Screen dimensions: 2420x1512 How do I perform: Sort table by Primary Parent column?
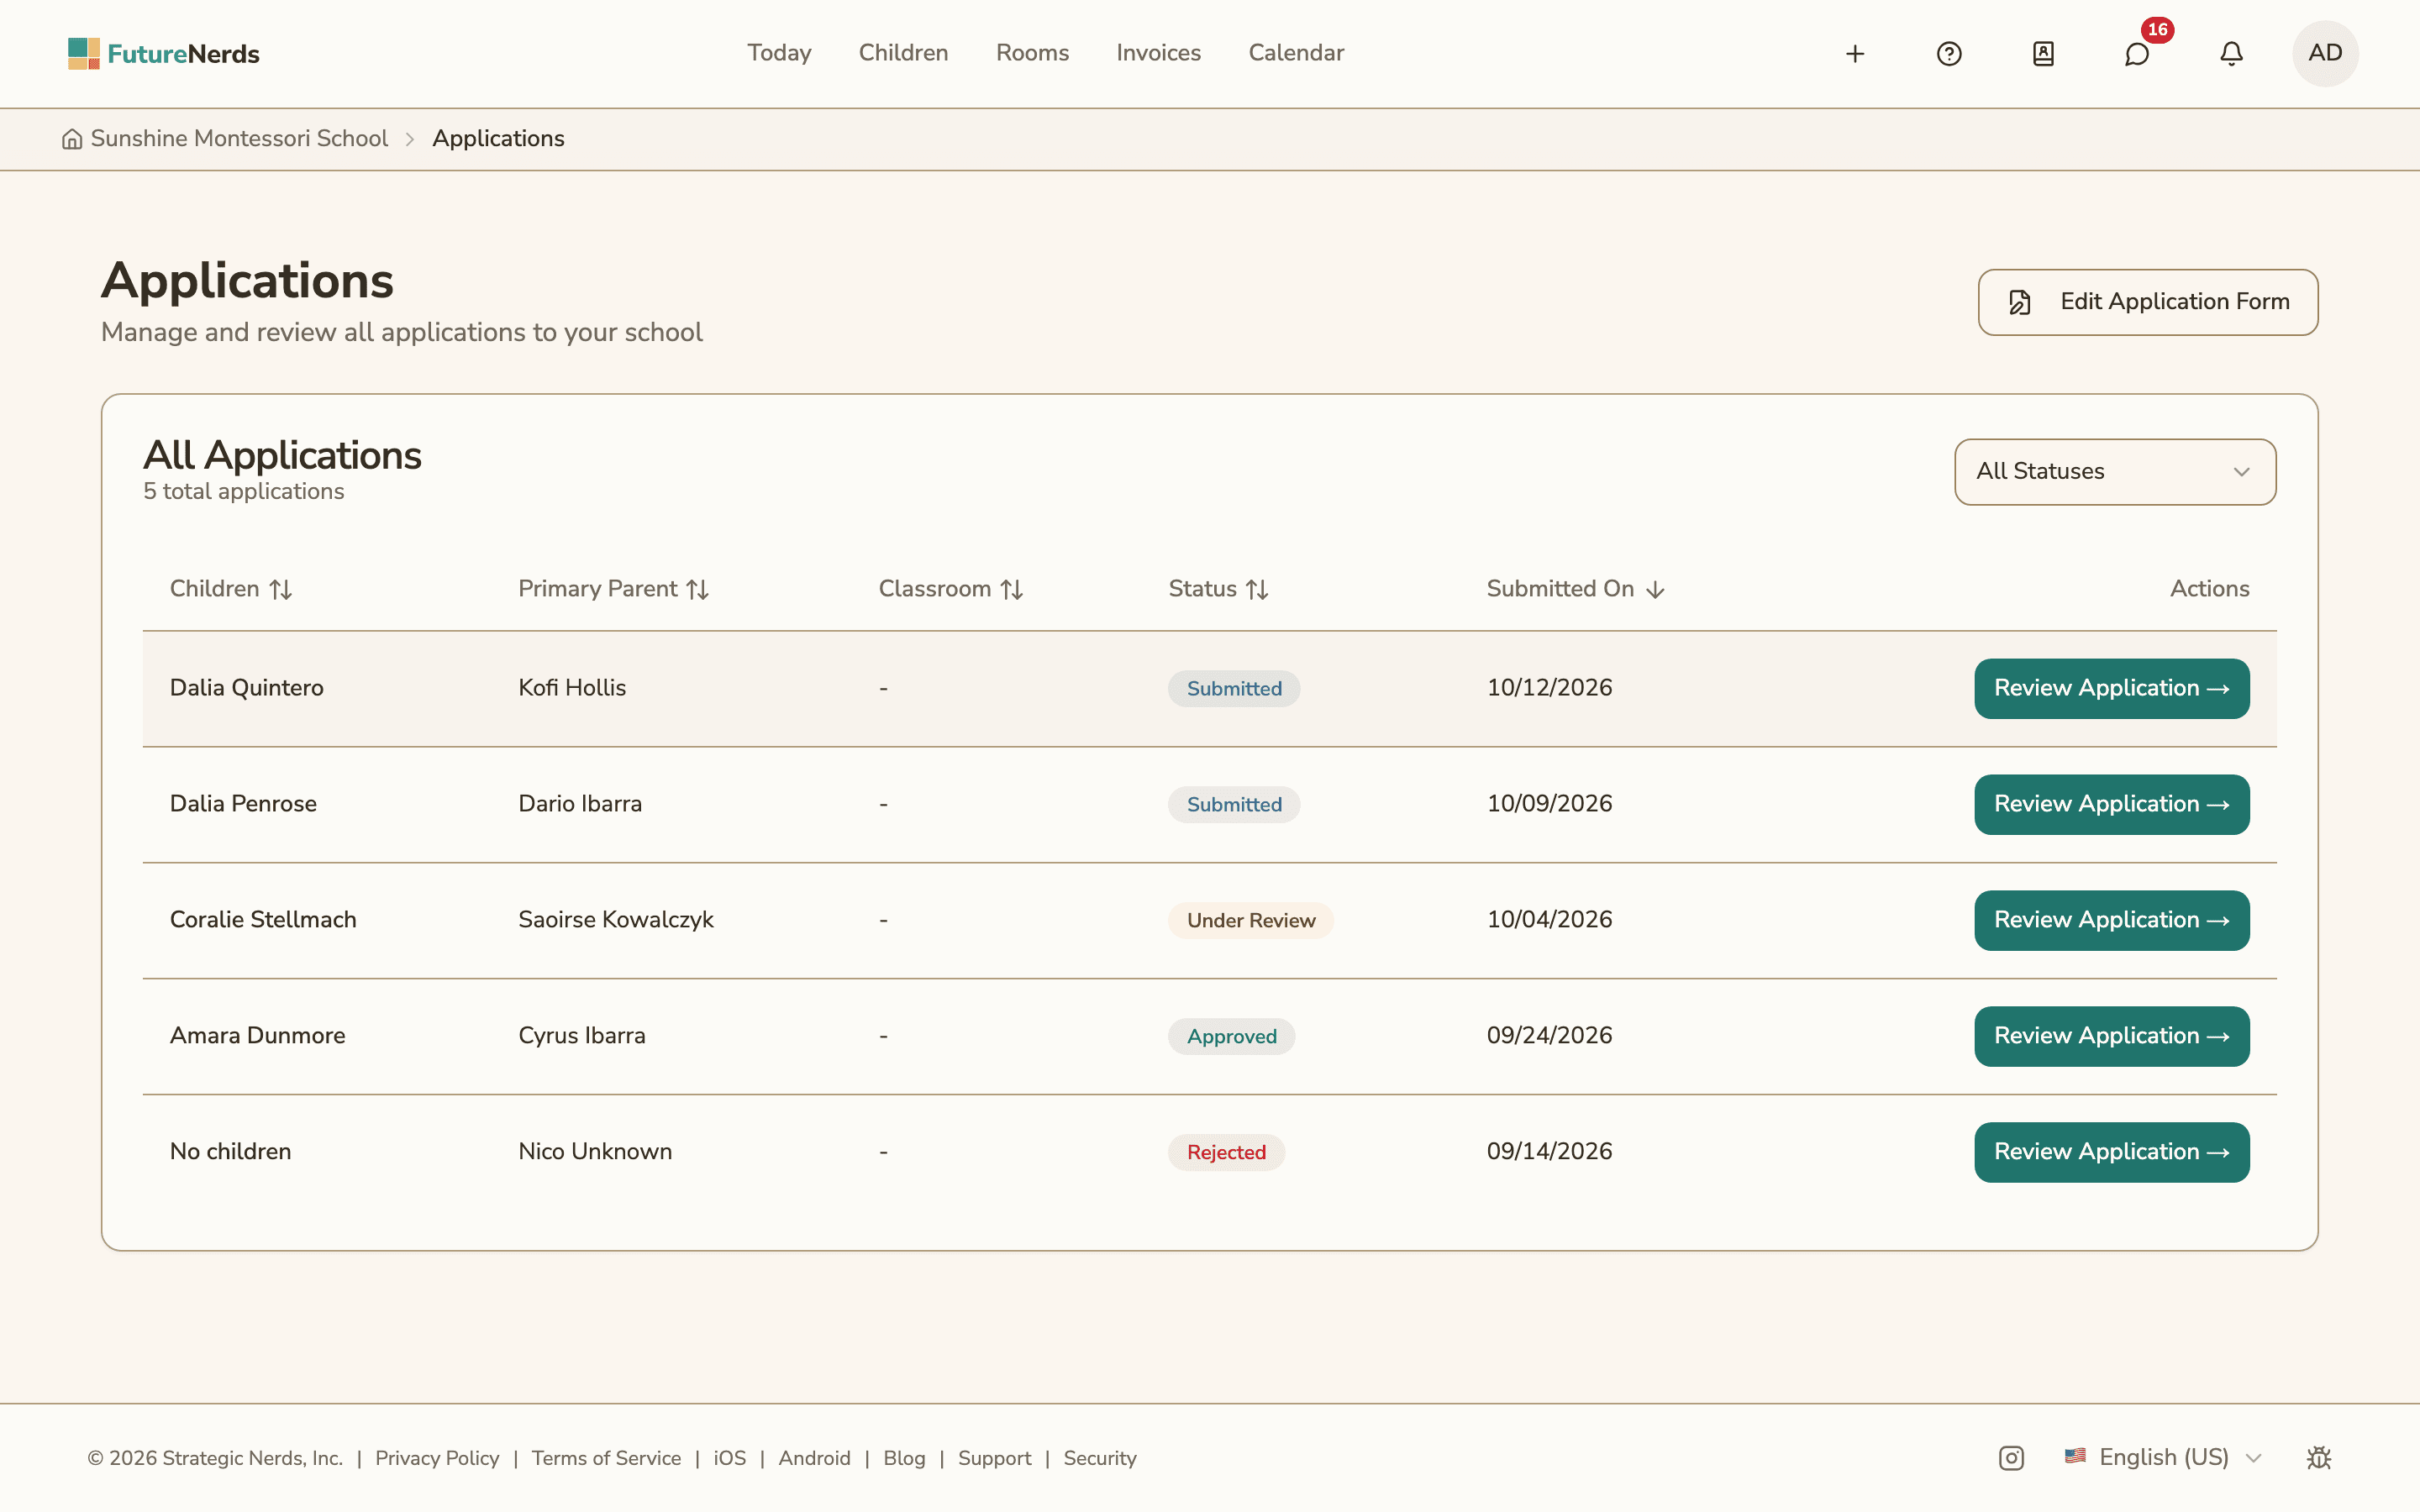click(613, 589)
